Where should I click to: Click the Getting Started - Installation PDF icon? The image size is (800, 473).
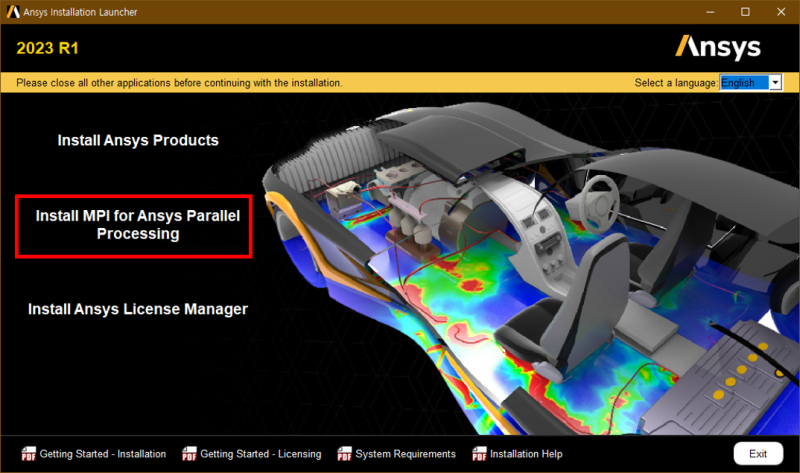tap(29, 454)
